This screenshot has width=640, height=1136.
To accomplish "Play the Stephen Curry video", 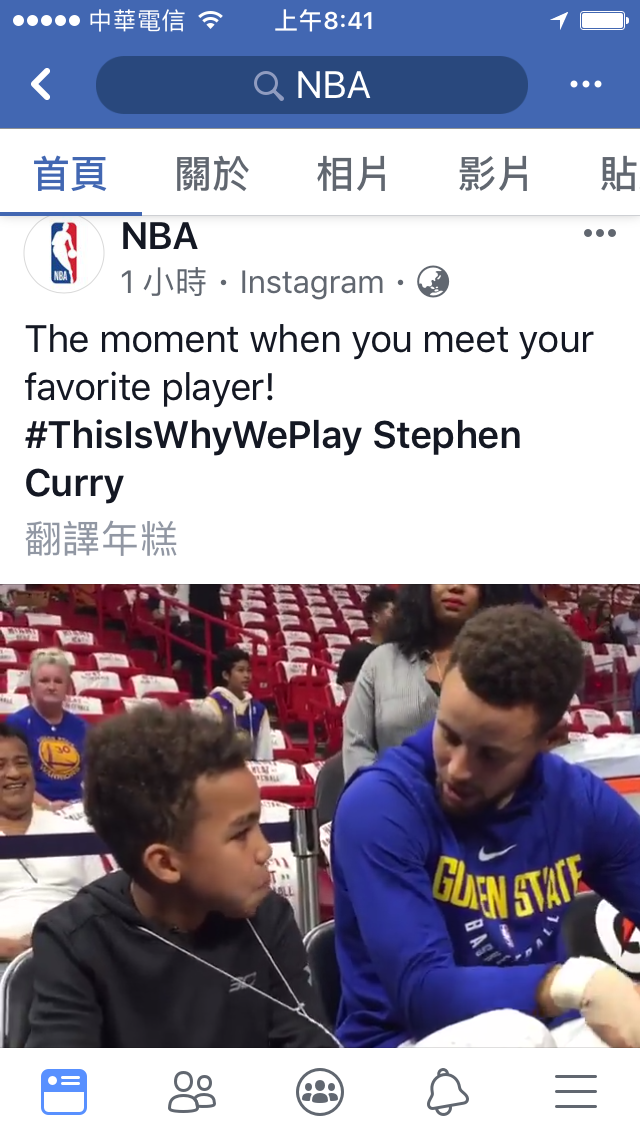I will pos(320,816).
